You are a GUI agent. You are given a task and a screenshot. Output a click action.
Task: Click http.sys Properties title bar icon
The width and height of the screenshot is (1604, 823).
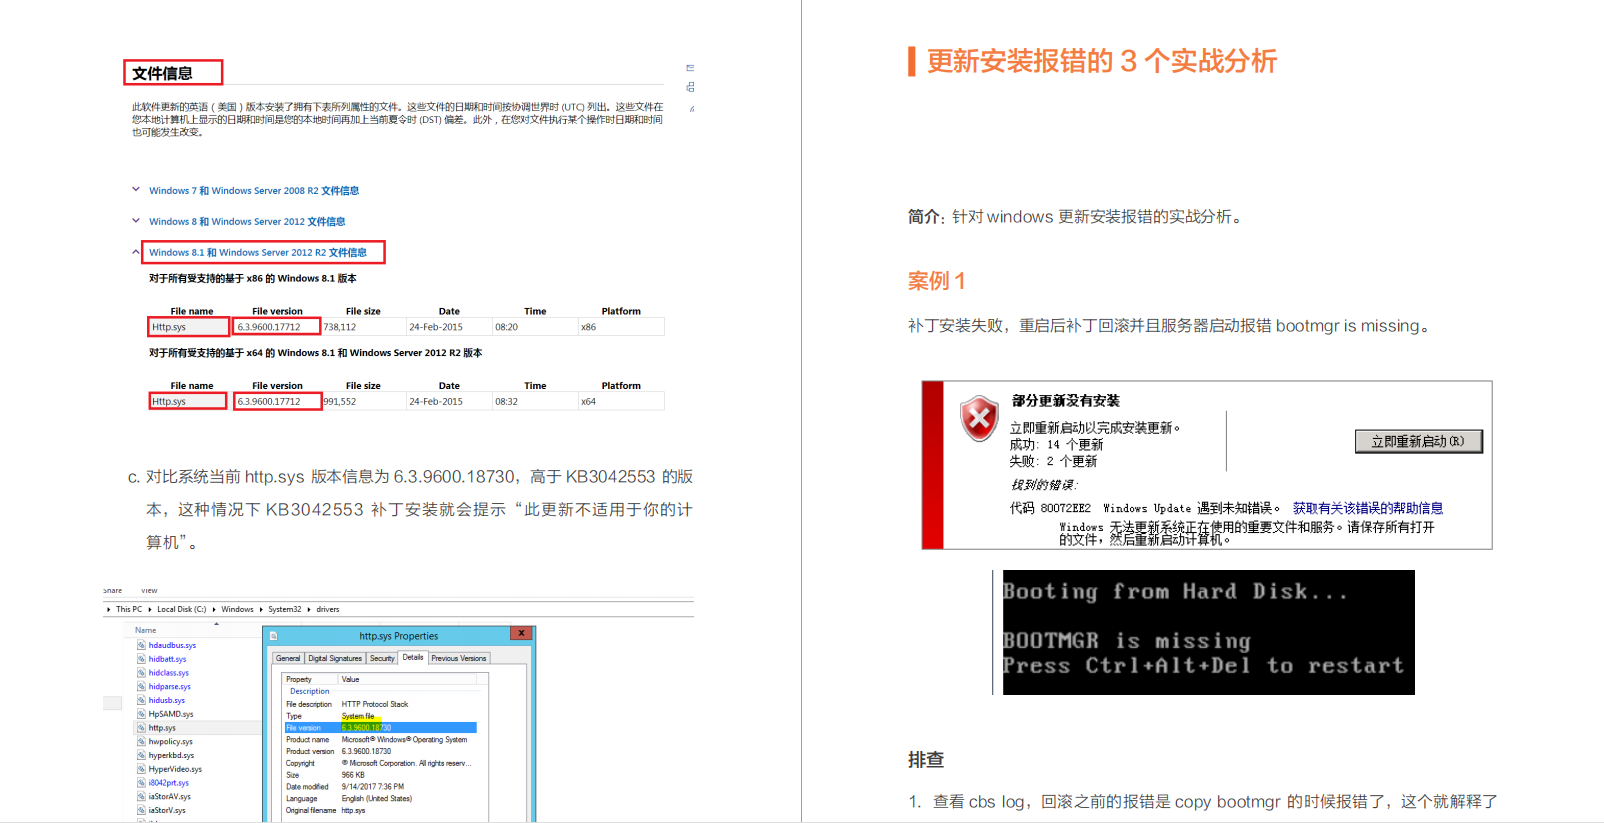pos(273,636)
